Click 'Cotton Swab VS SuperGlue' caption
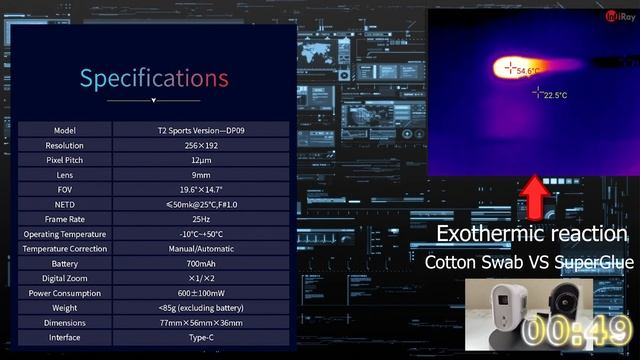640x360 pixels. pos(529,262)
